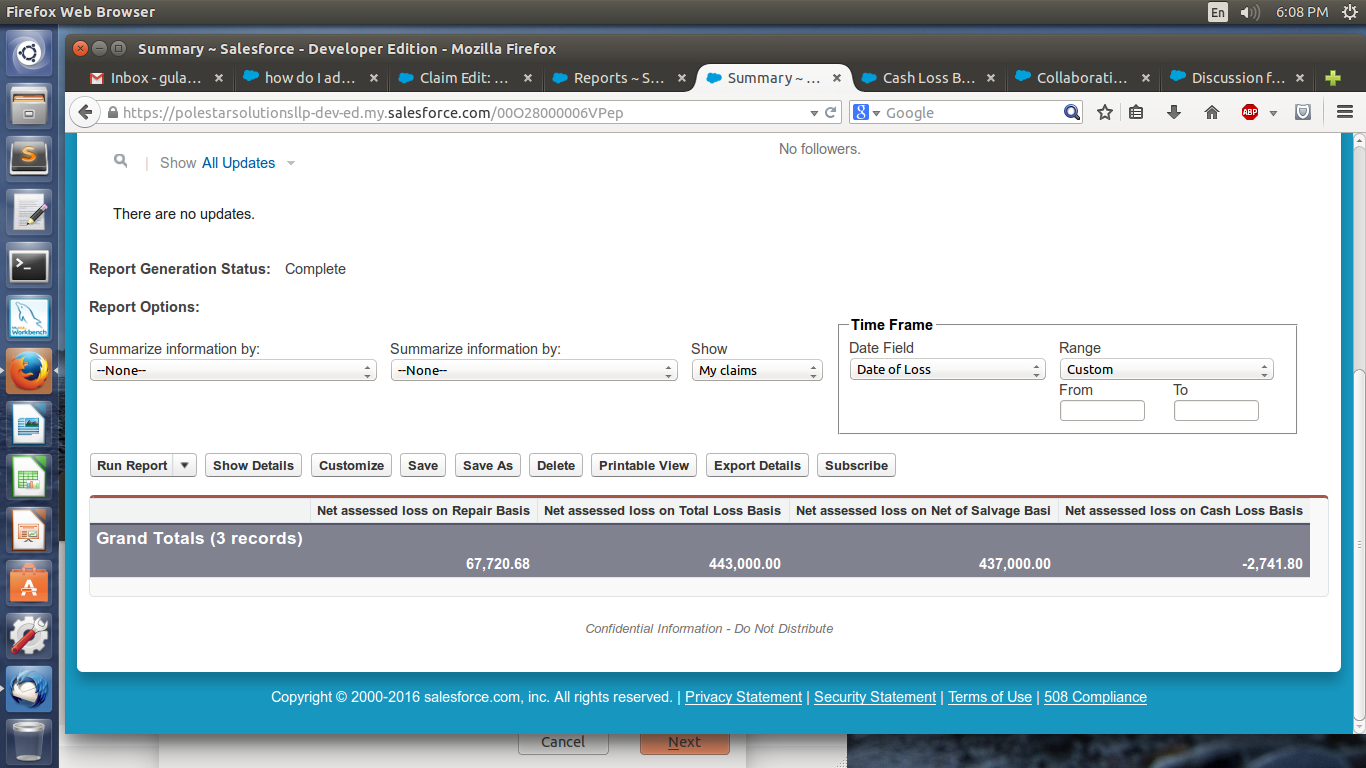Viewport: 1366px width, 768px height.
Task: Open LibreOffice Writer from dock
Action: point(29,424)
